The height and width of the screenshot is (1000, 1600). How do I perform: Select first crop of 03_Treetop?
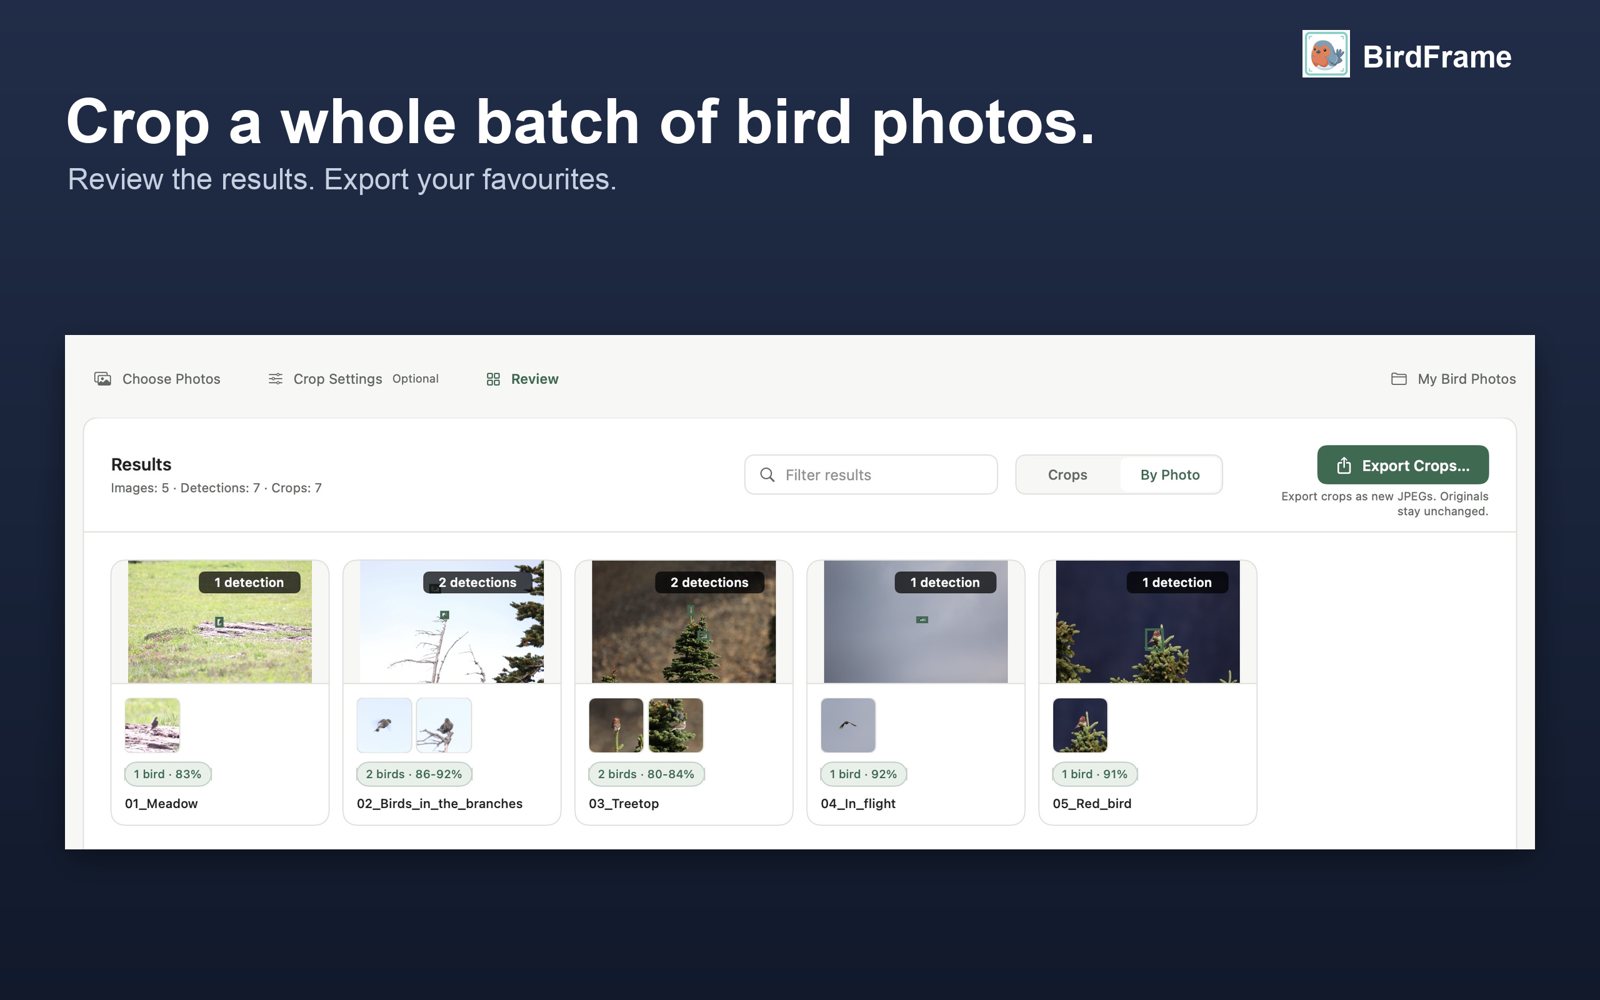click(616, 725)
